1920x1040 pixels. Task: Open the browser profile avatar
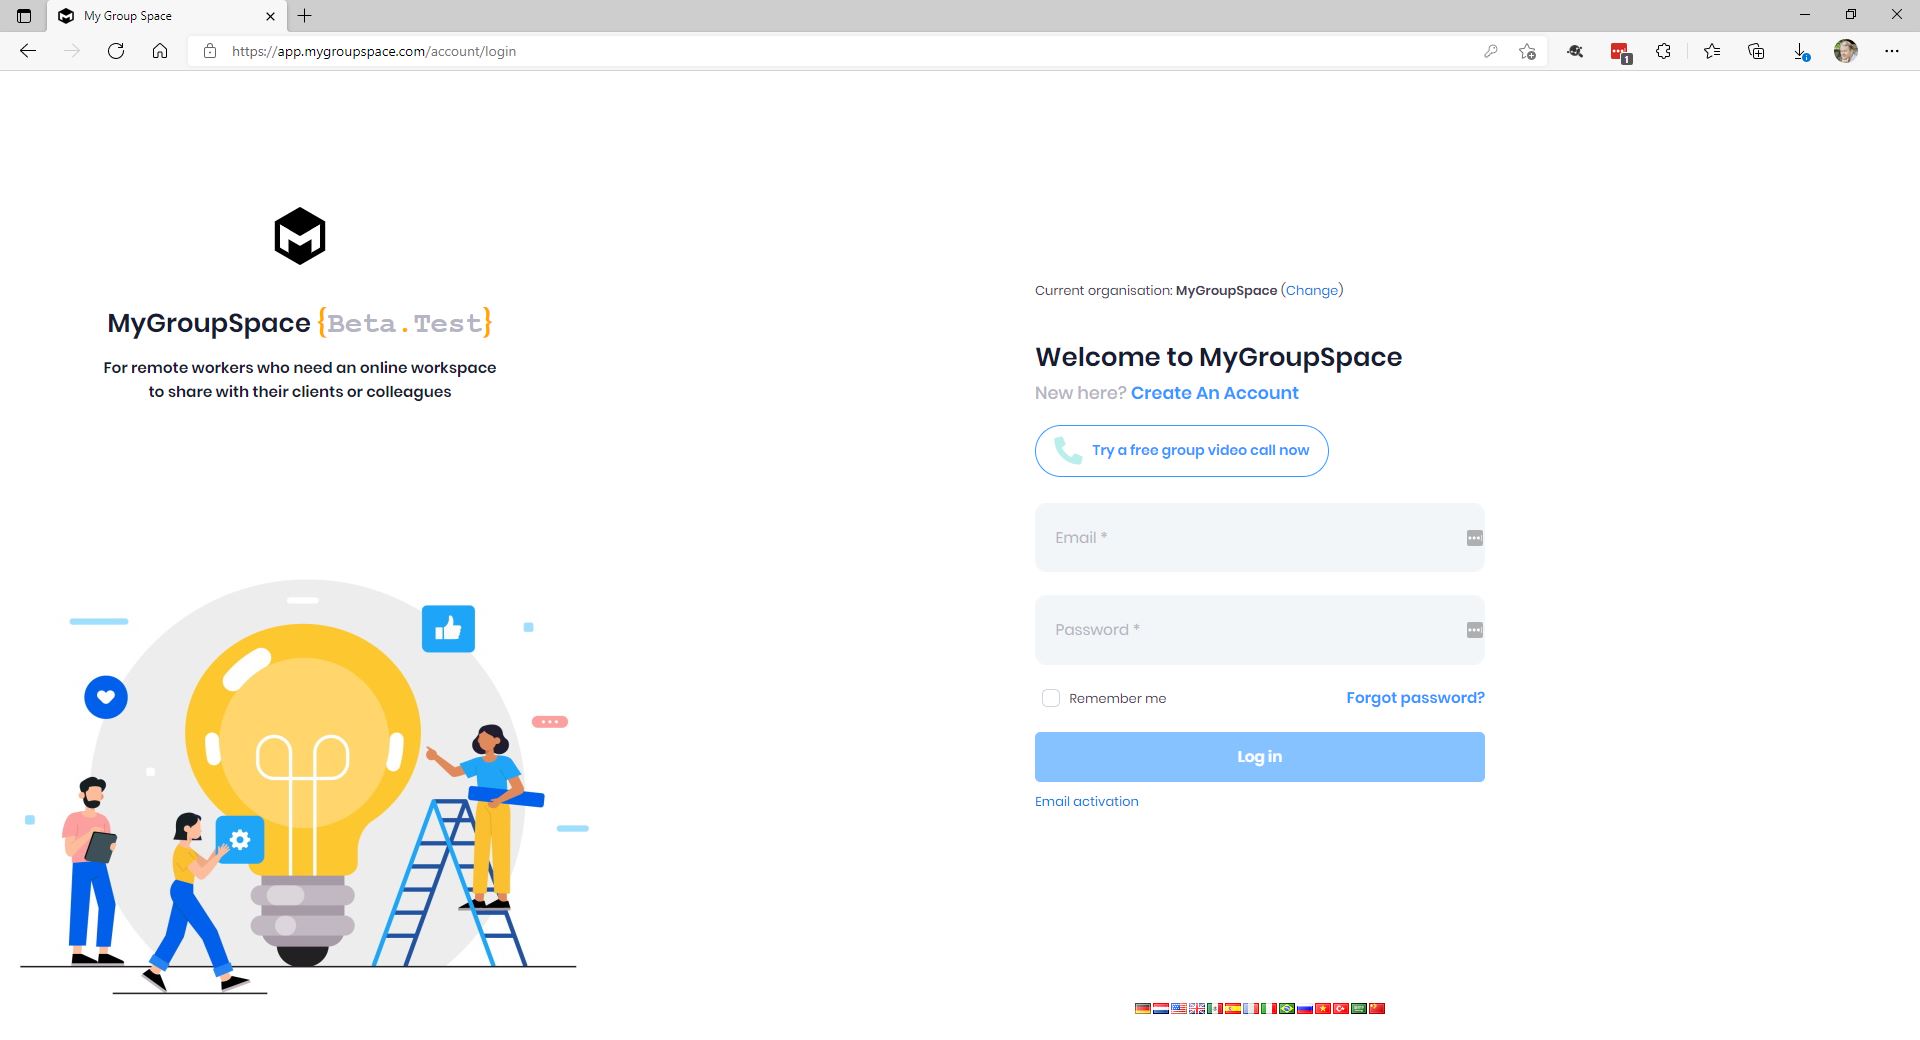pyautogui.click(x=1846, y=51)
